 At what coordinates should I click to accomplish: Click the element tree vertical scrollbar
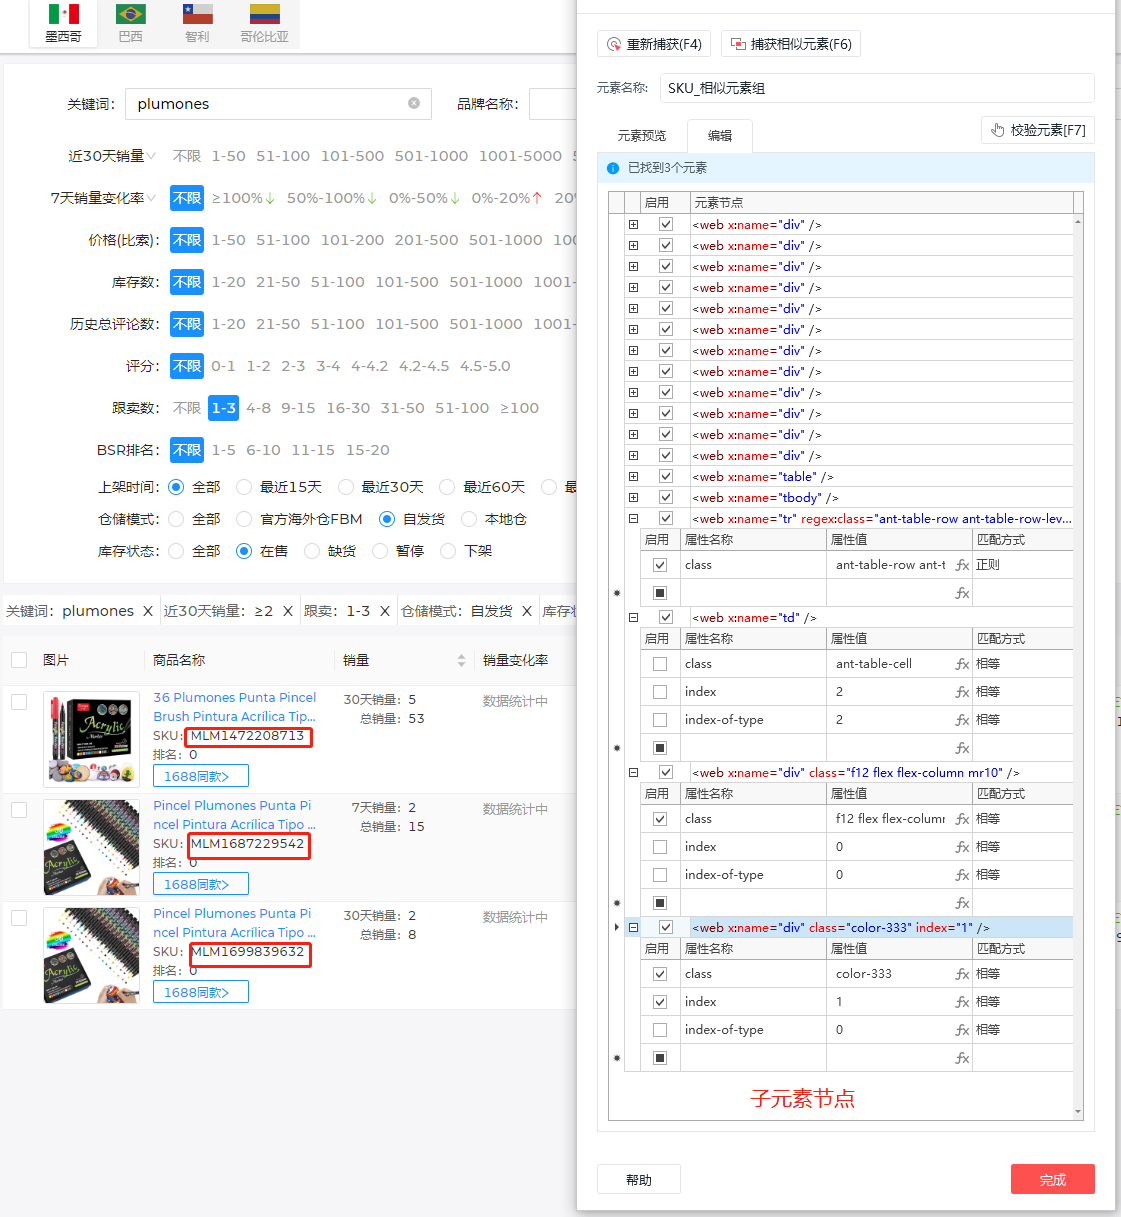pyautogui.click(x=1078, y=666)
